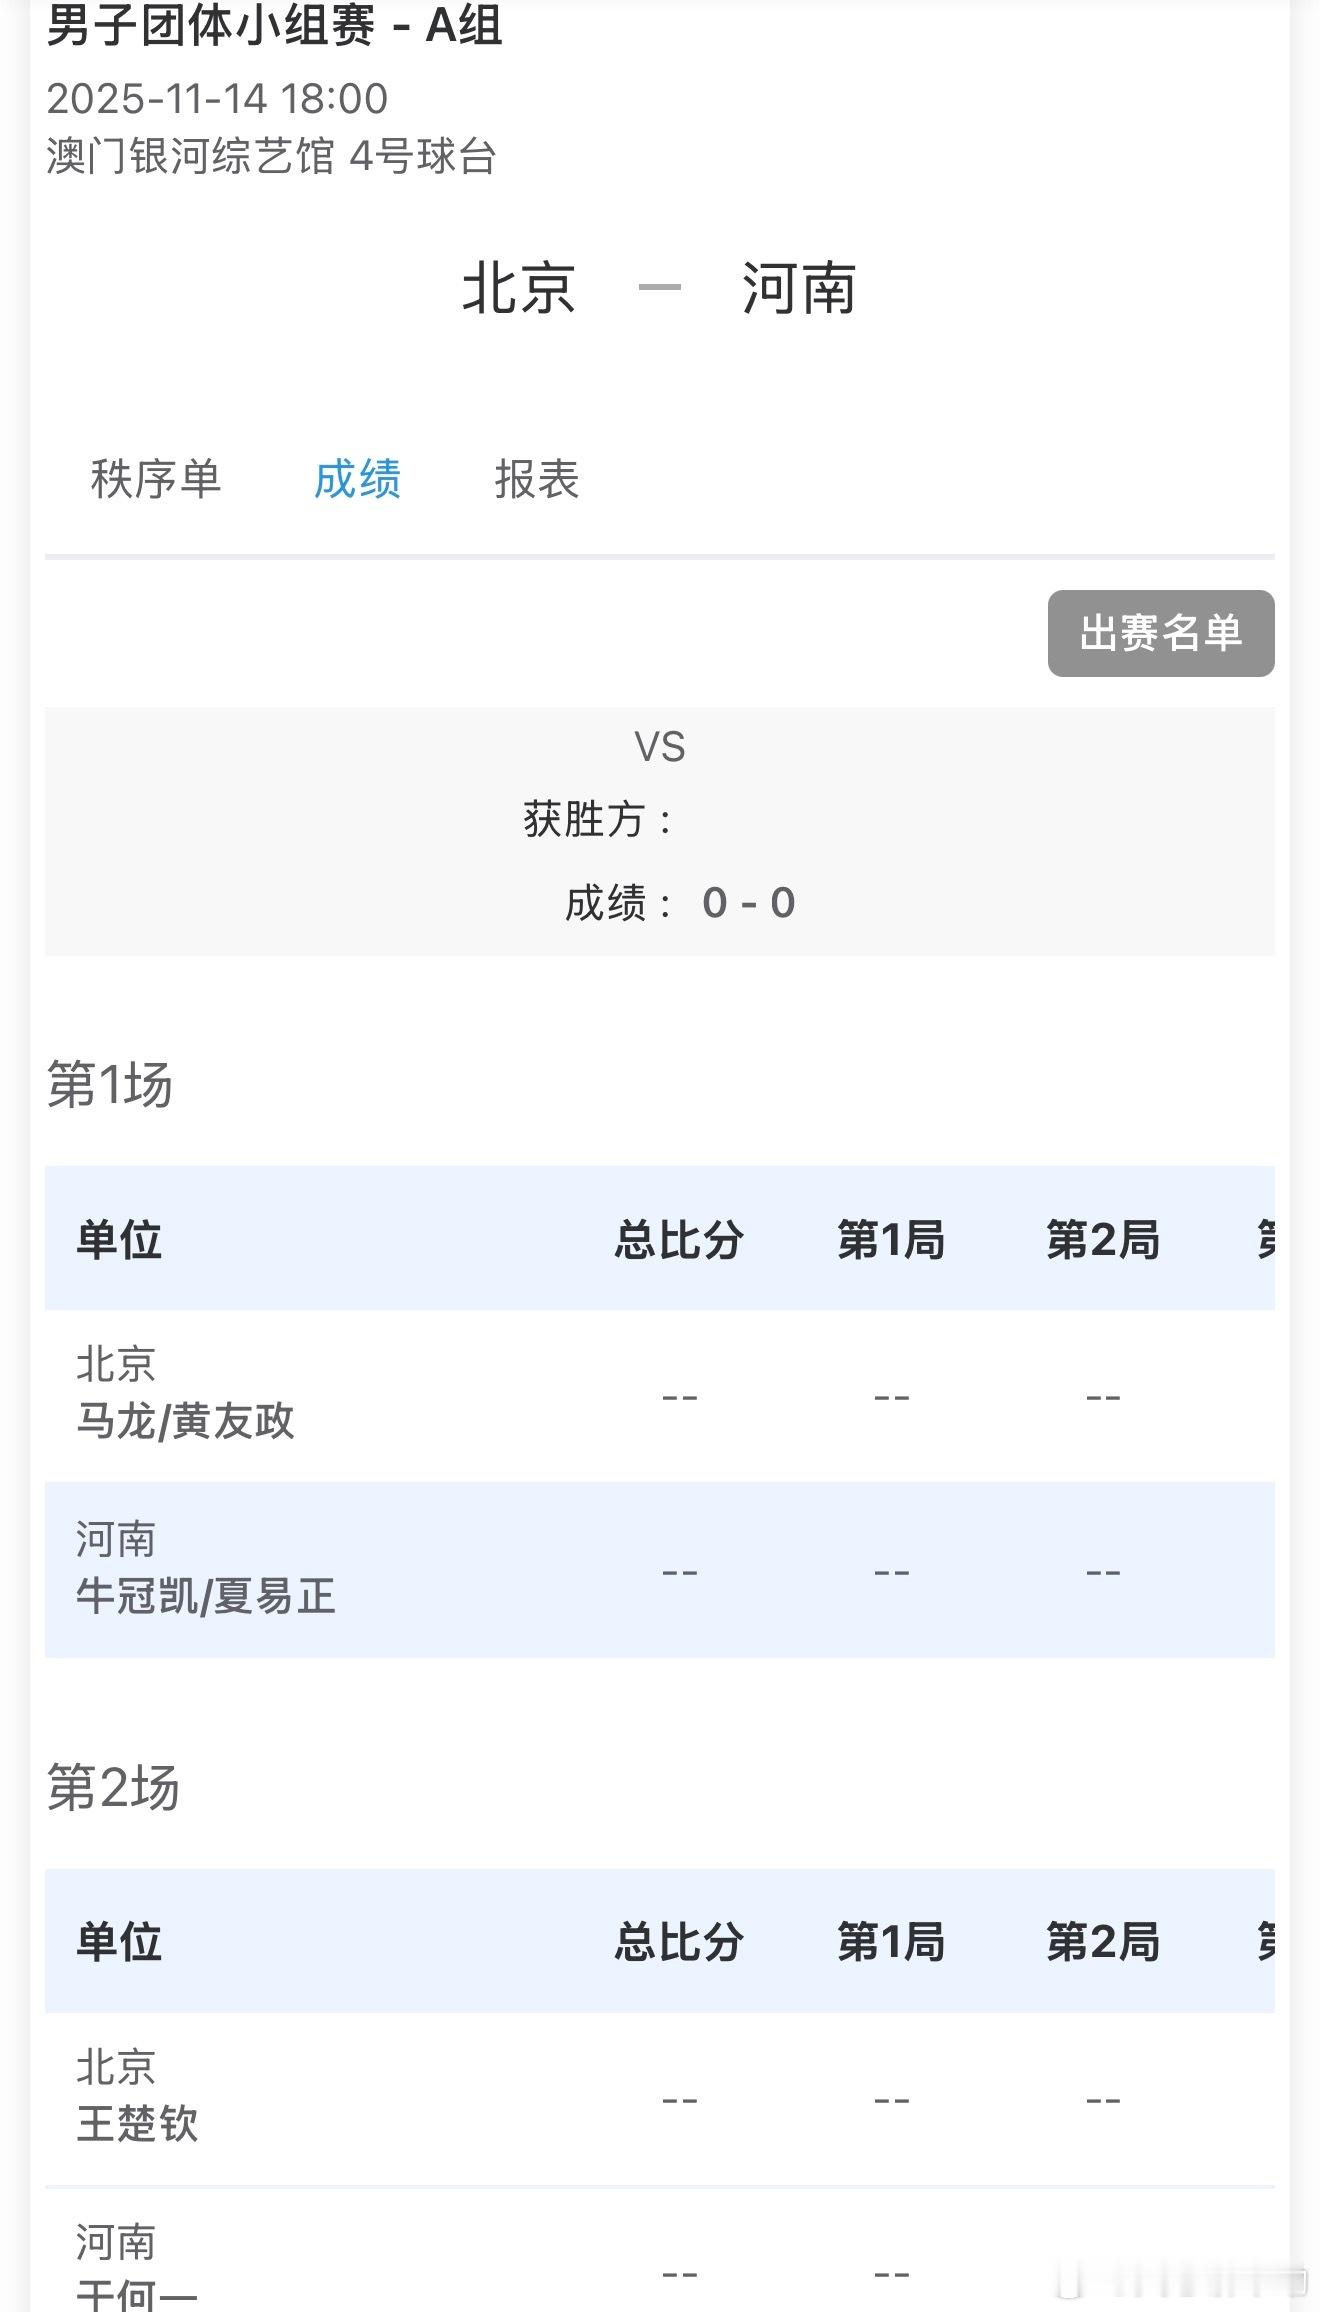Click the 第1场 section heading
Viewport: 1320px width, 2312px height.
[110, 1085]
